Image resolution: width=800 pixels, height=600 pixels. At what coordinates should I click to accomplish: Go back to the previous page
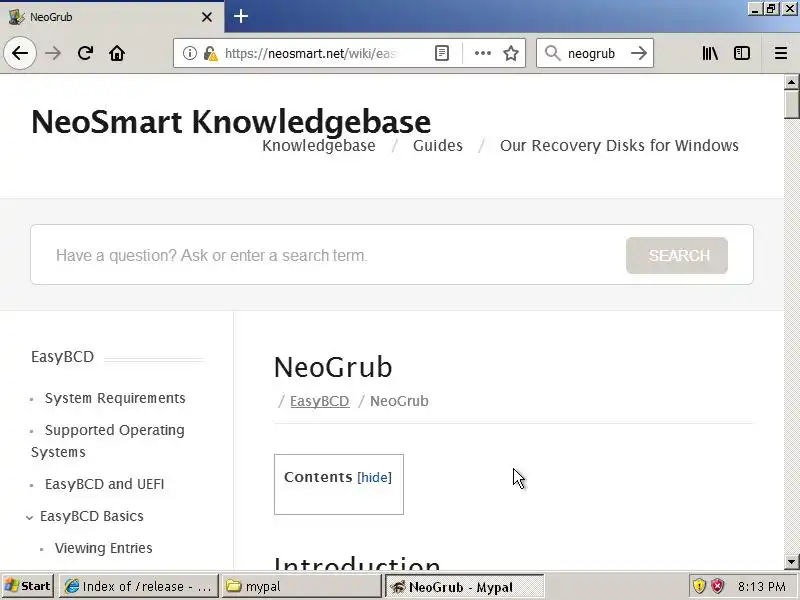click(x=20, y=53)
